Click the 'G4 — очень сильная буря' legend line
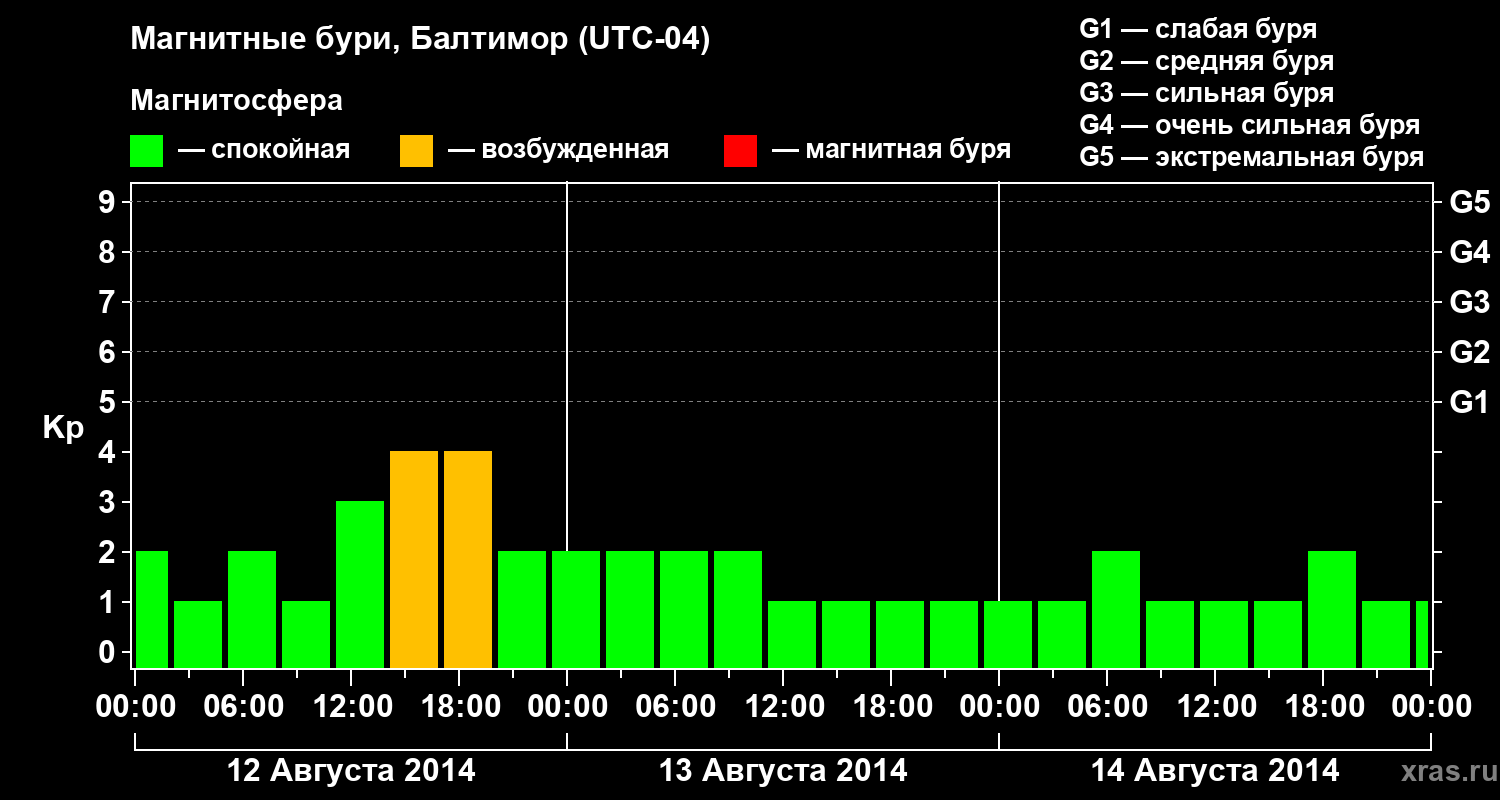This screenshot has height=800, width=1500. point(1250,125)
